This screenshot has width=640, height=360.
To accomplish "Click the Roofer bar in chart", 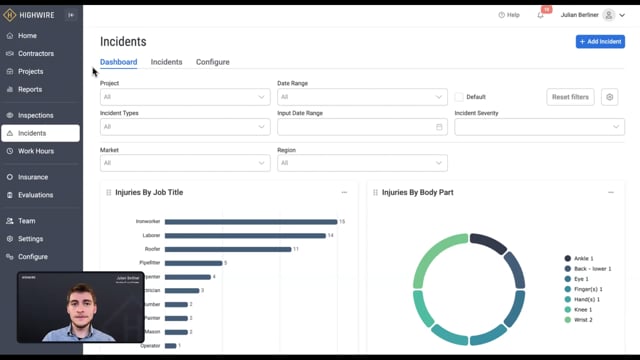I will click(228, 249).
